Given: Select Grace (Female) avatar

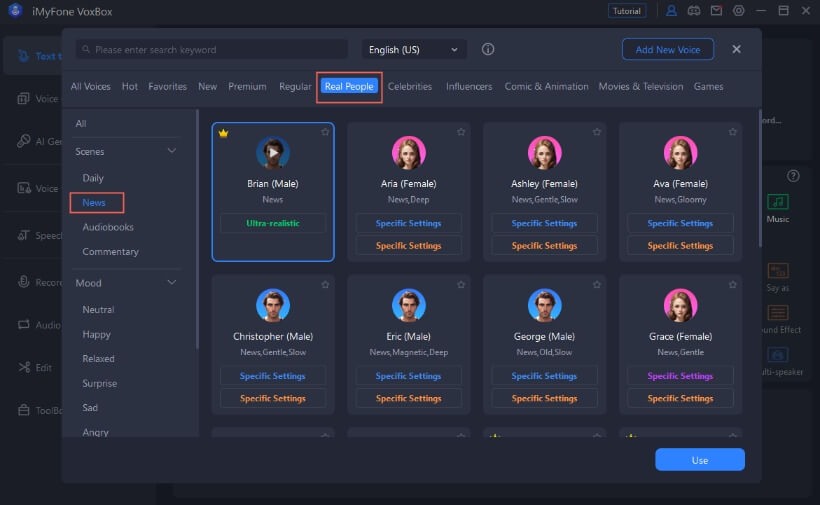Looking at the screenshot, I should coord(680,305).
